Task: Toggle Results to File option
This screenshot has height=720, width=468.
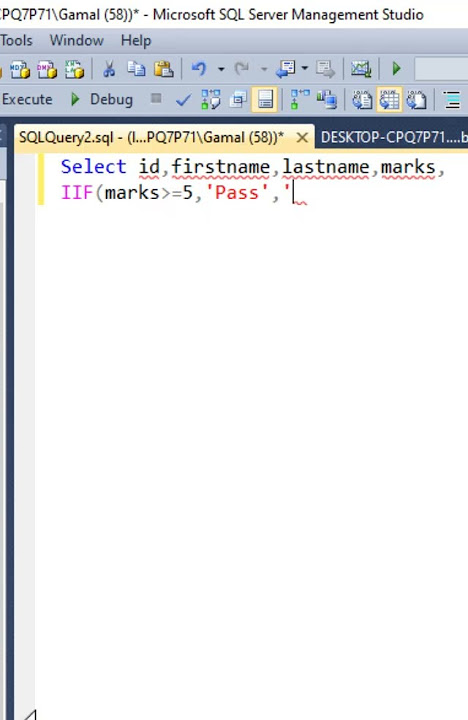Action: pyautogui.click(x=416, y=99)
